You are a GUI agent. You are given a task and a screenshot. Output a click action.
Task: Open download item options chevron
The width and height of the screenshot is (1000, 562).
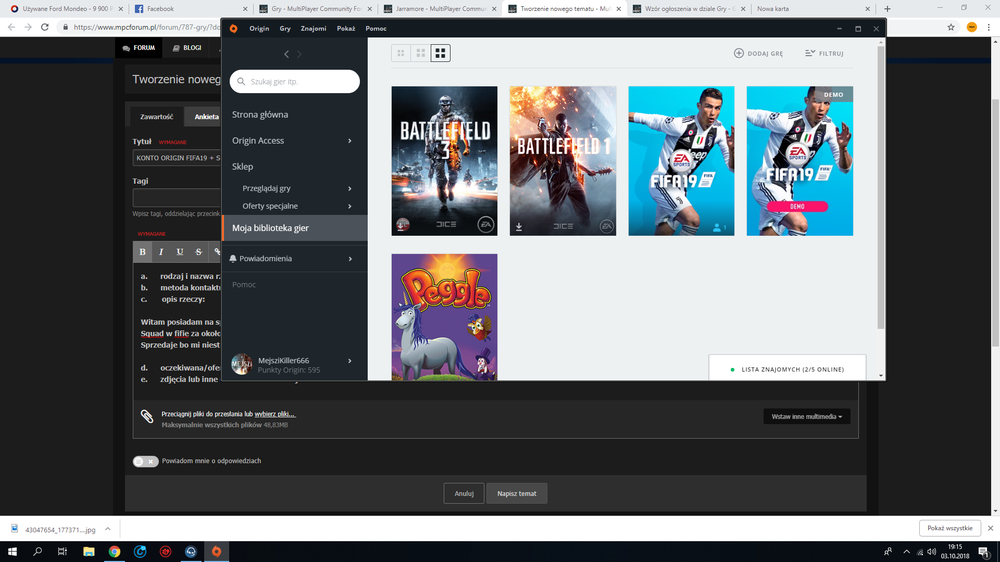click(108, 529)
